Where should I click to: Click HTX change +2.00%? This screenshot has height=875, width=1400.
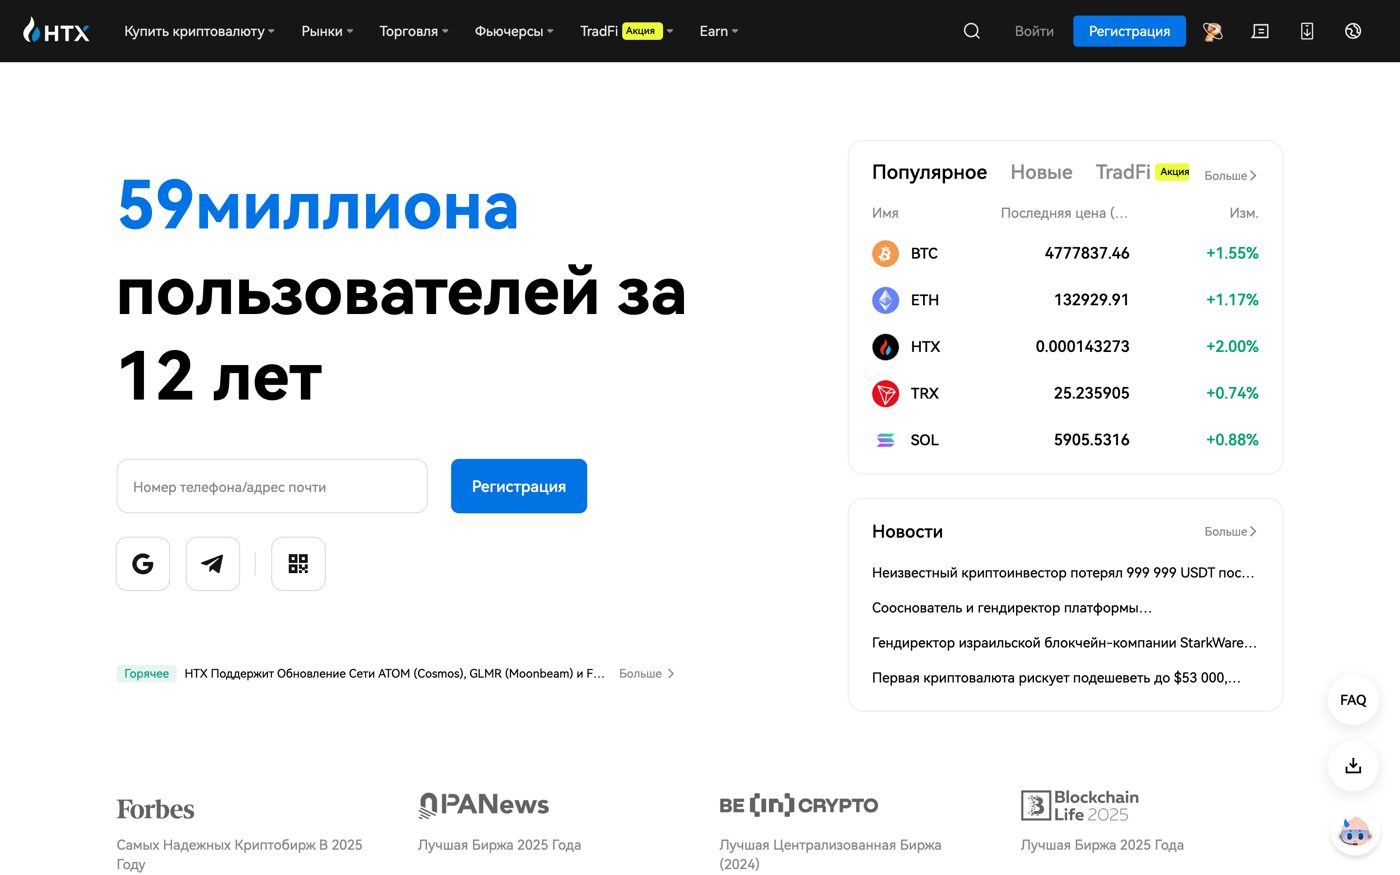[x=1232, y=347]
